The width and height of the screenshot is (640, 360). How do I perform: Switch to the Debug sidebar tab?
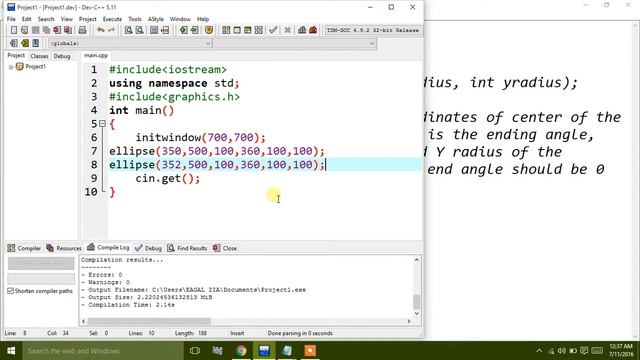[x=62, y=56]
